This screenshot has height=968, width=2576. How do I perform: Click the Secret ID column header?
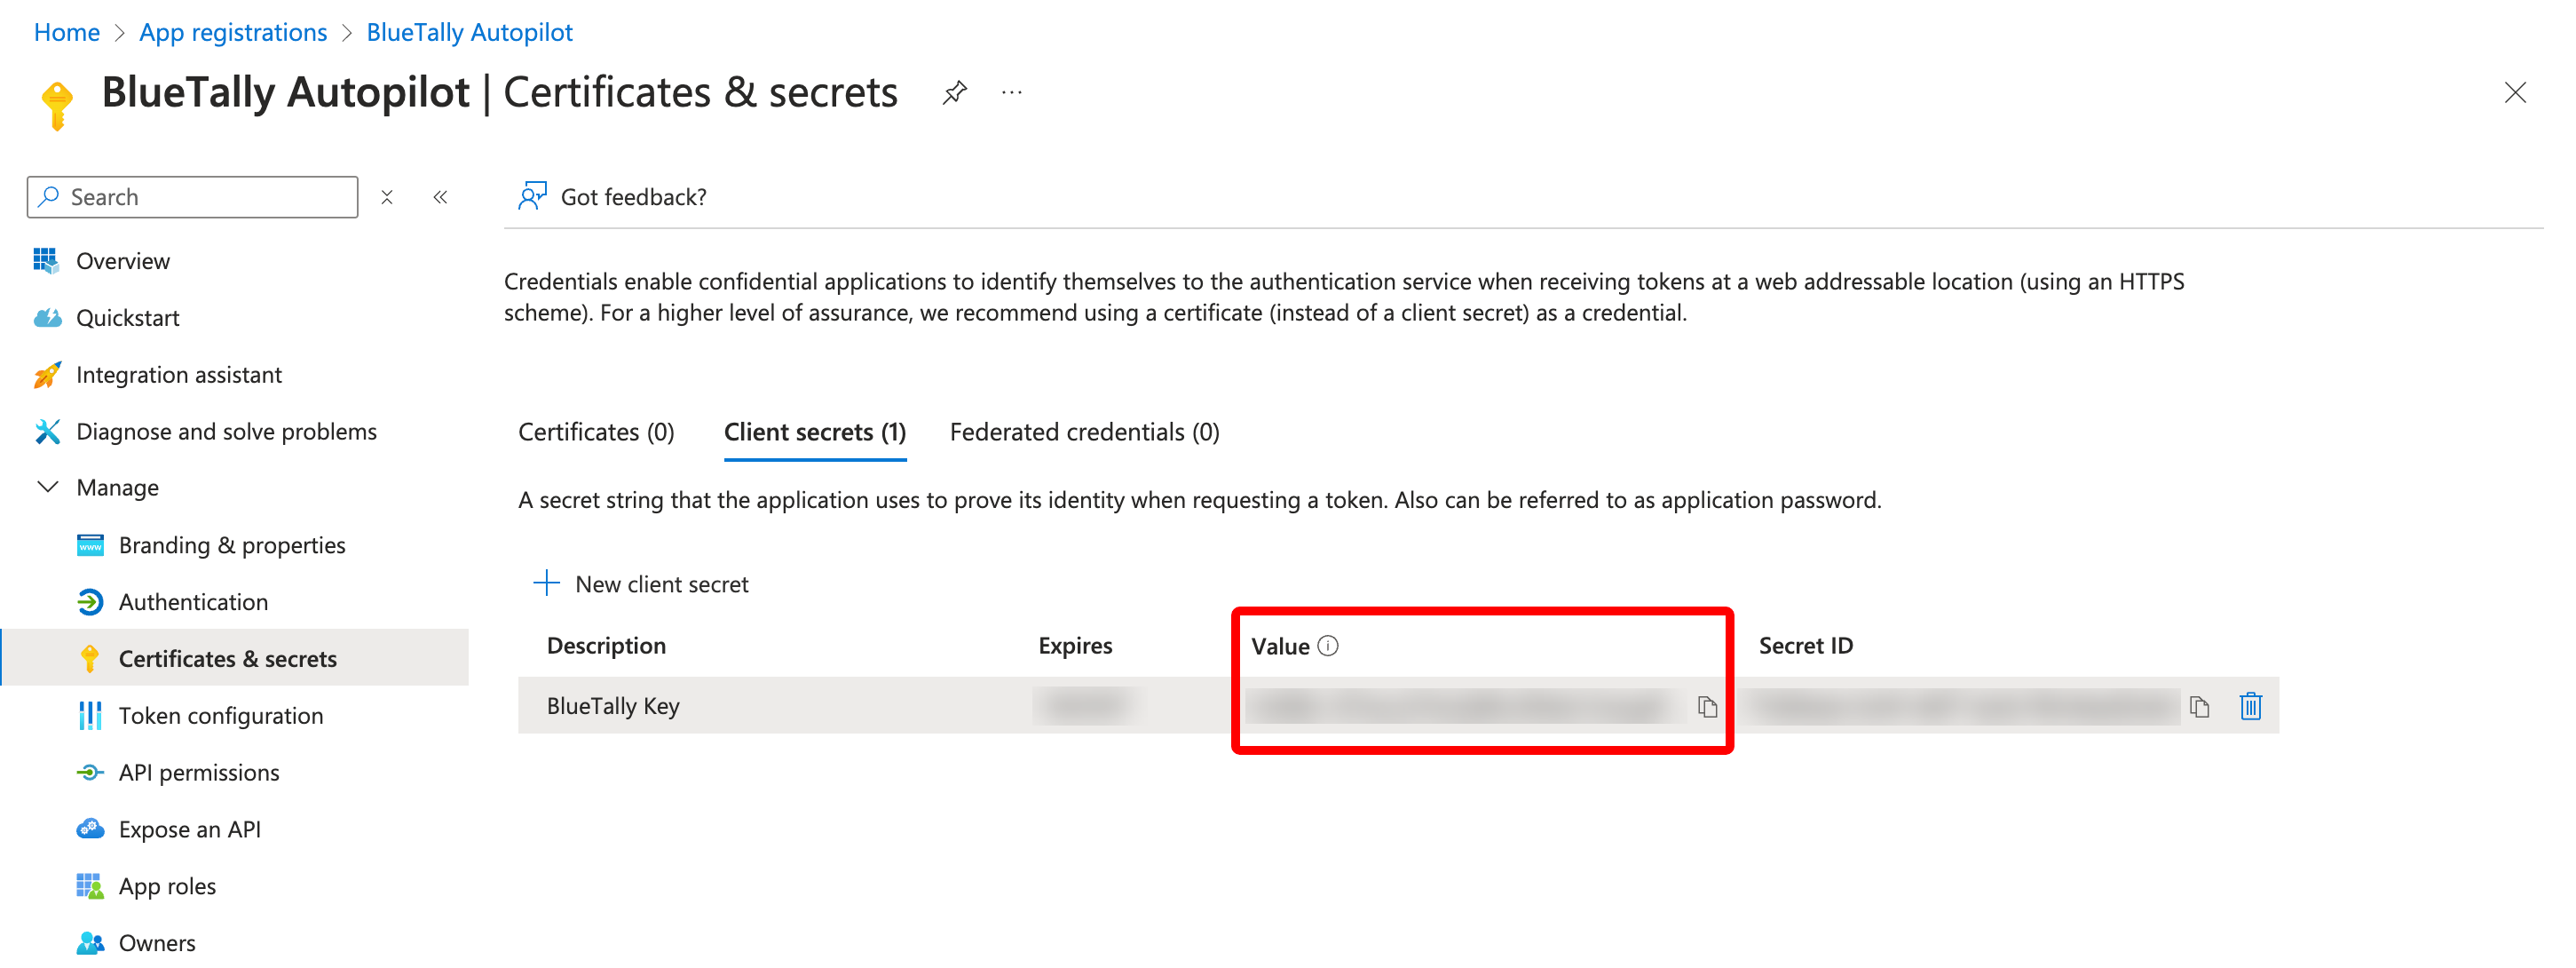(x=1805, y=645)
